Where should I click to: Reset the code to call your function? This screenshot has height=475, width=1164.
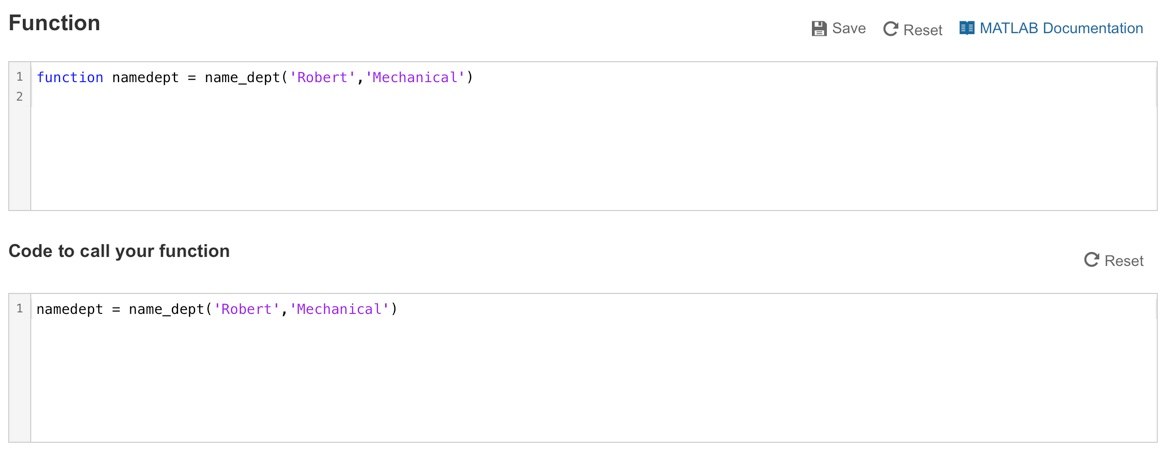coord(1114,261)
